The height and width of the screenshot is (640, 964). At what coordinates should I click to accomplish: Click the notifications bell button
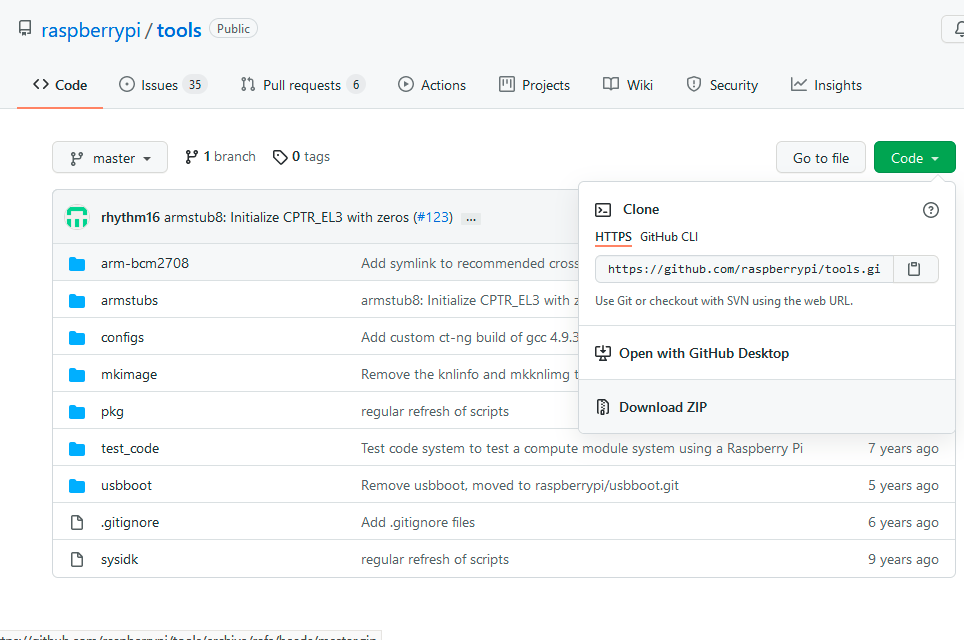[955, 29]
